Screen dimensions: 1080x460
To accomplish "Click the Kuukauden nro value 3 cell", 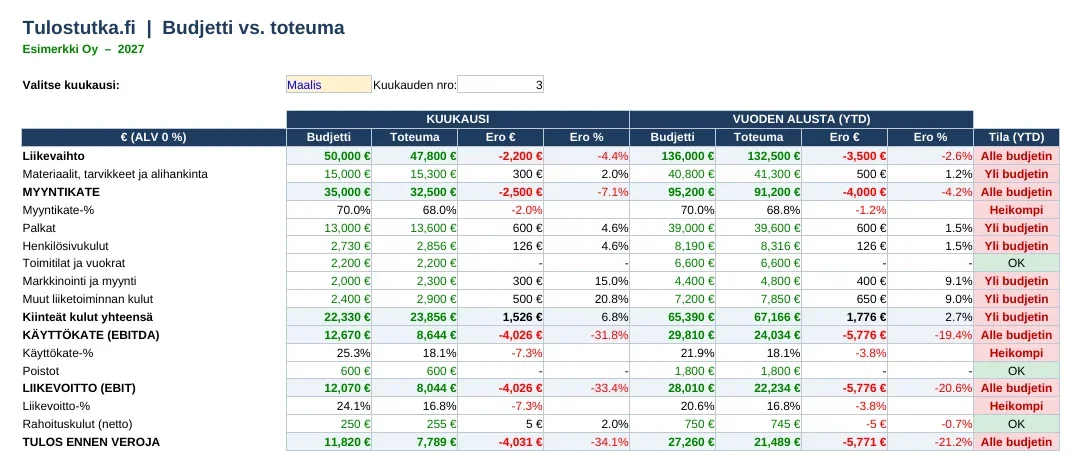I will pyautogui.click(x=500, y=85).
